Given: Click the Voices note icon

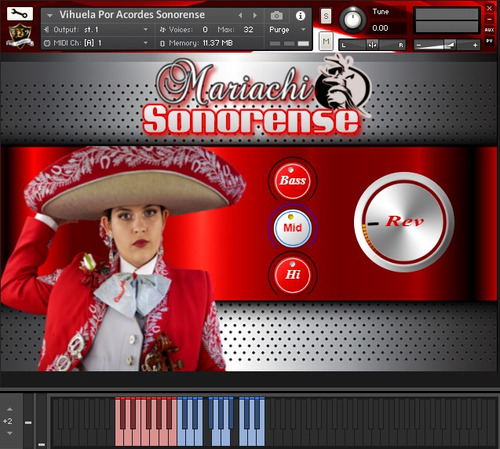Looking at the screenshot, I should [162, 30].
